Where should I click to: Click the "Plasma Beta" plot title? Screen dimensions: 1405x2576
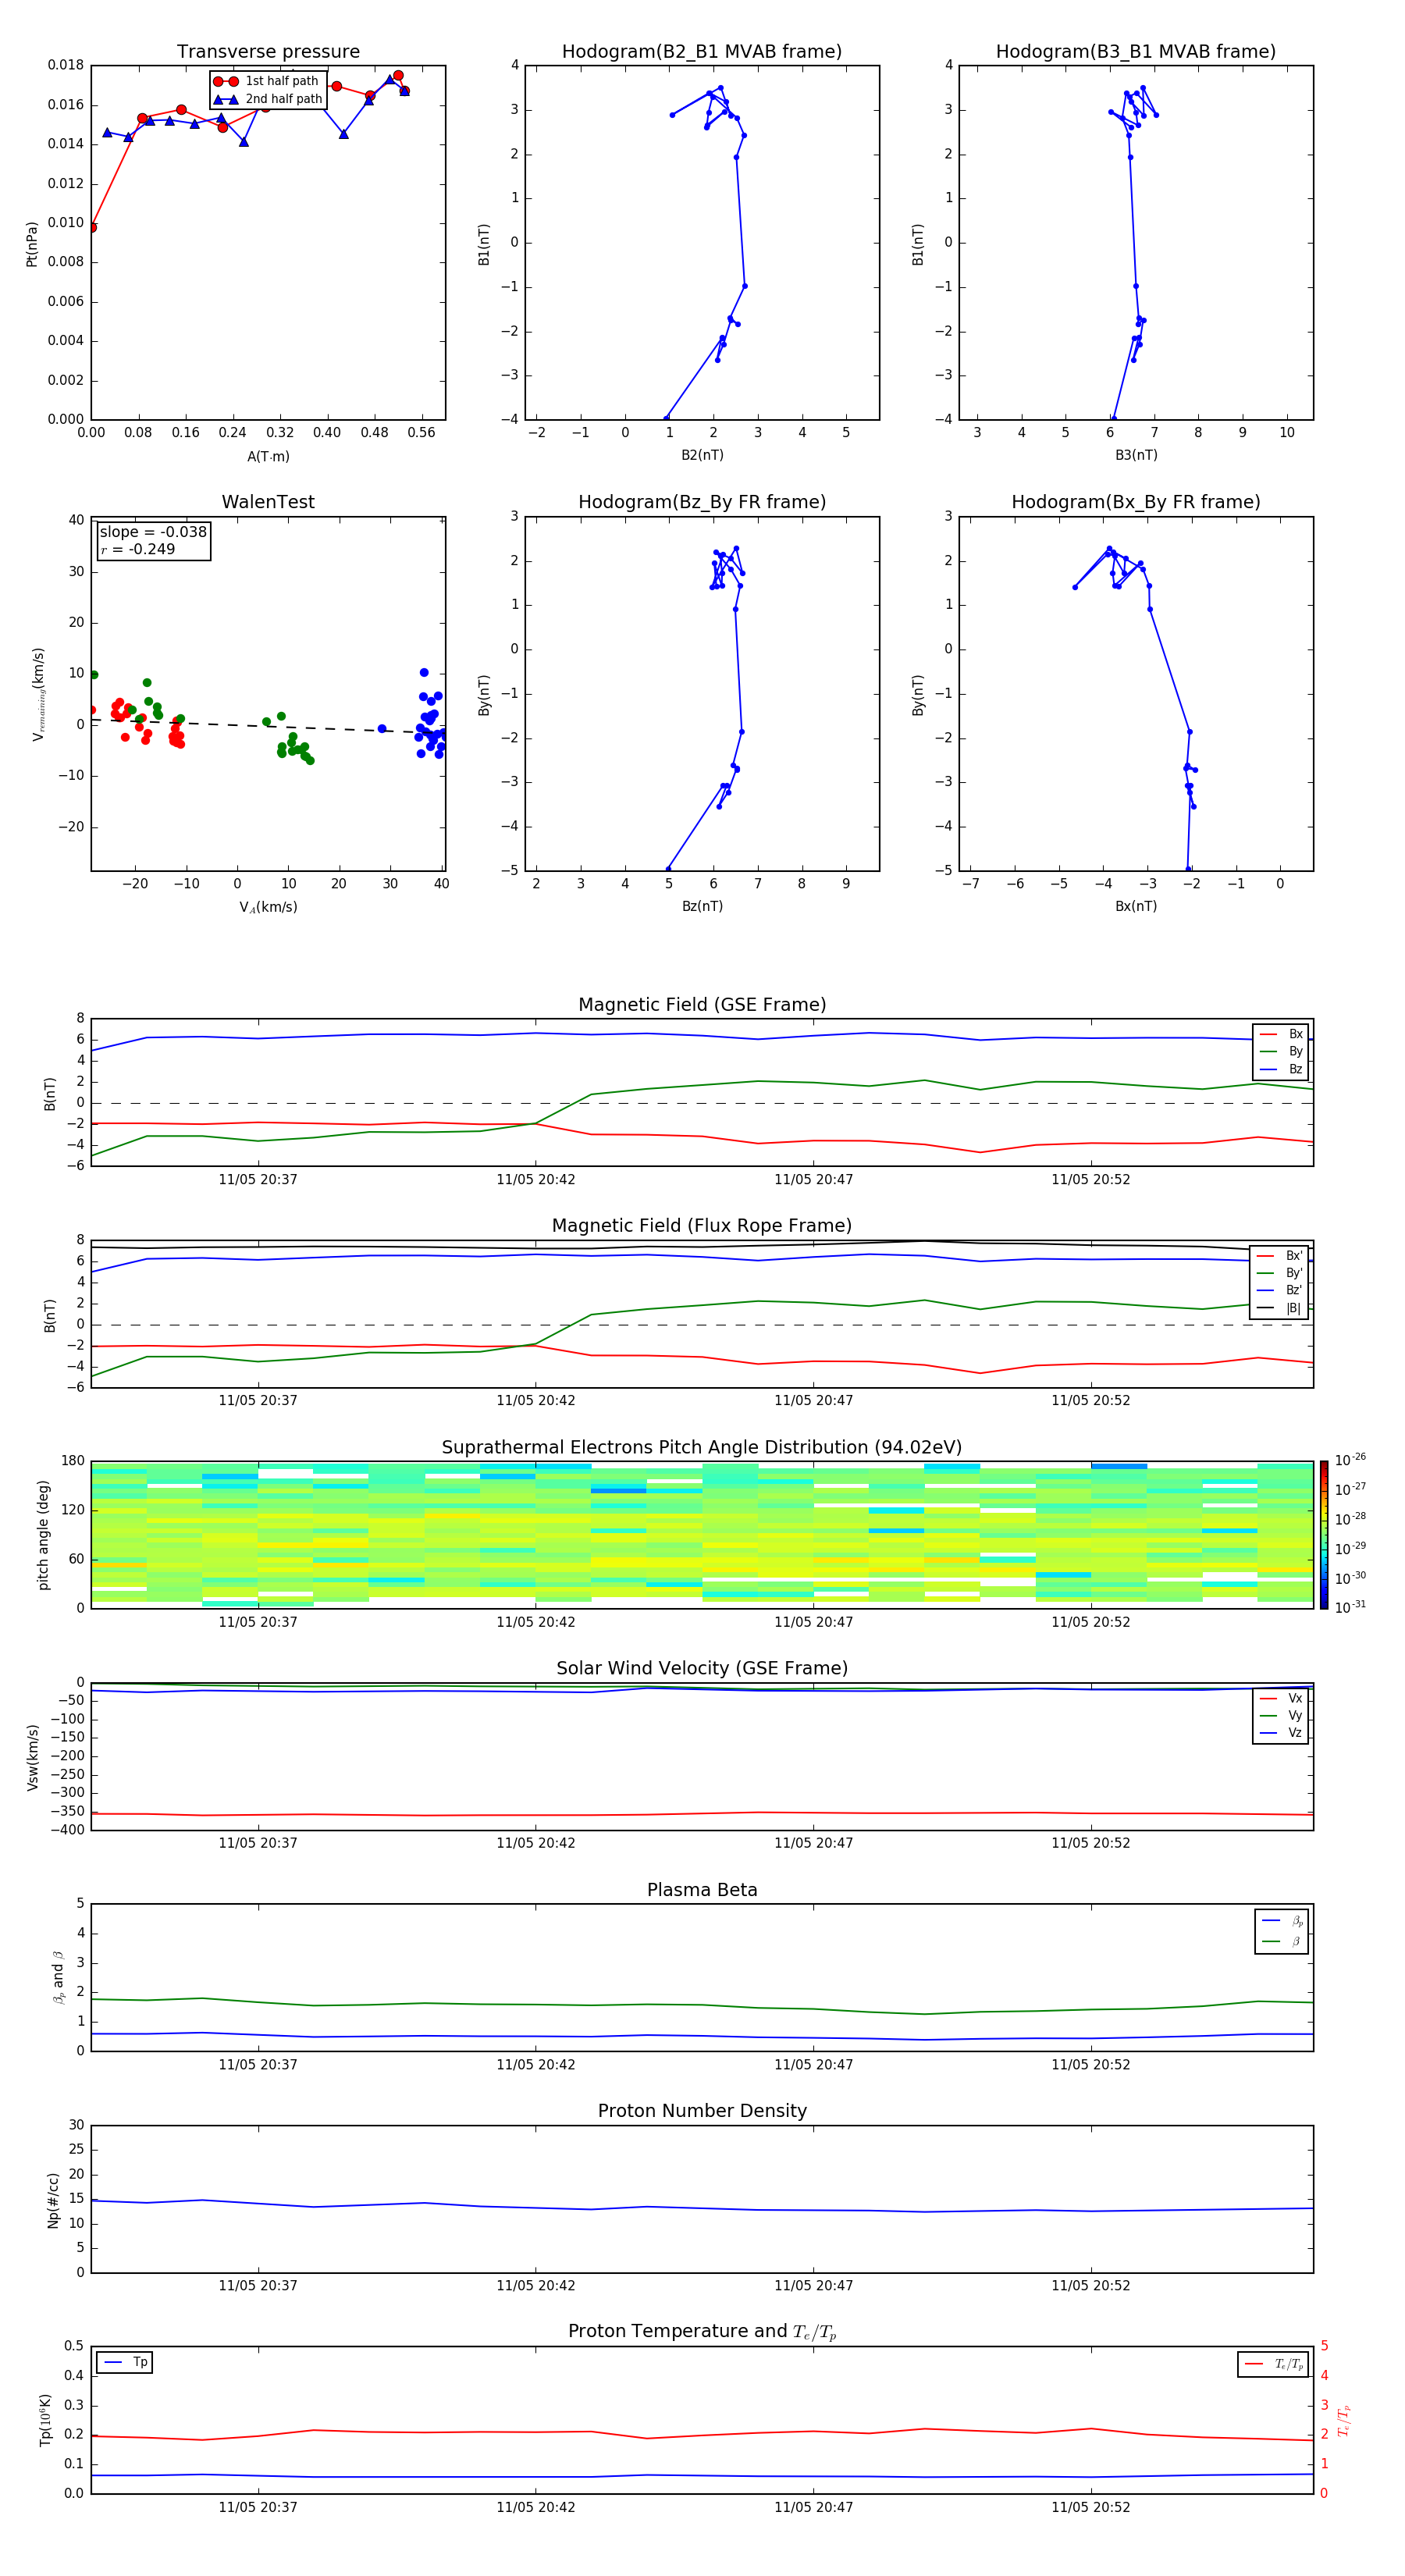tap(702, 1891)
